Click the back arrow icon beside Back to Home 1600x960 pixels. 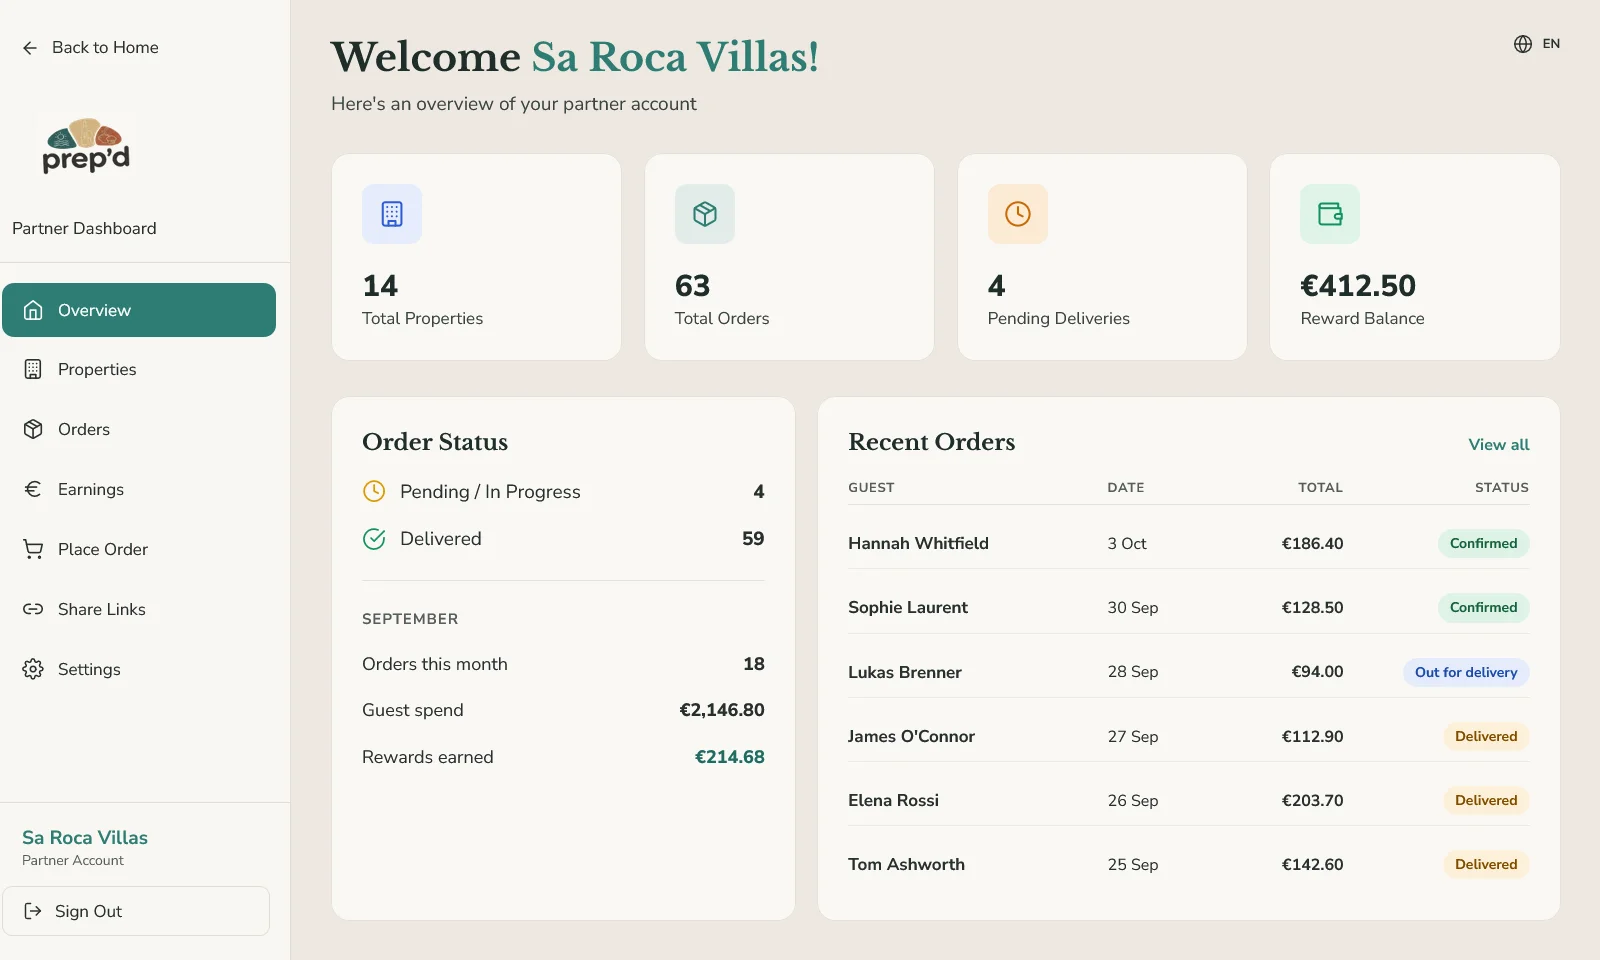pos(30,48)
